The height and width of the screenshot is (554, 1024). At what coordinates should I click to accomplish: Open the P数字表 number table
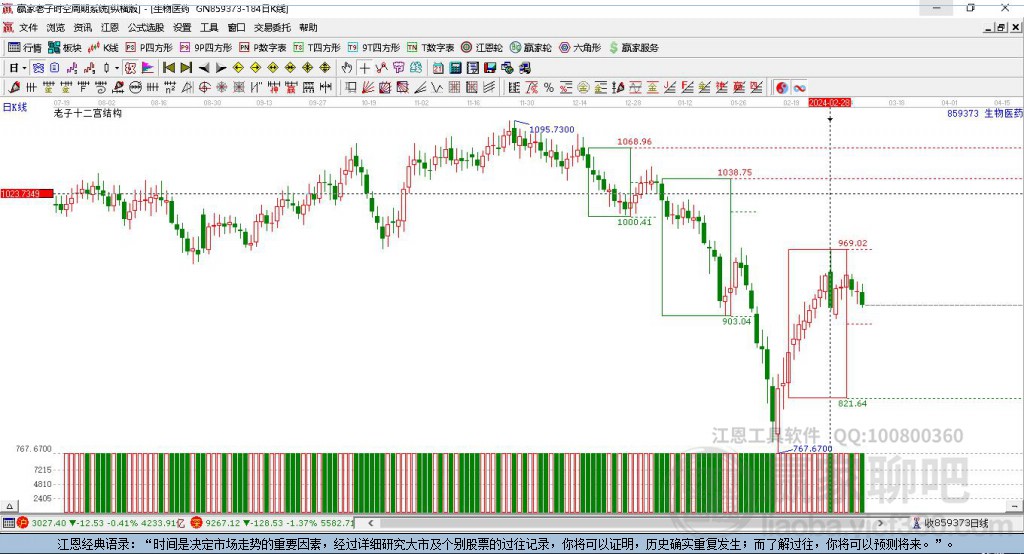point(263,48)
